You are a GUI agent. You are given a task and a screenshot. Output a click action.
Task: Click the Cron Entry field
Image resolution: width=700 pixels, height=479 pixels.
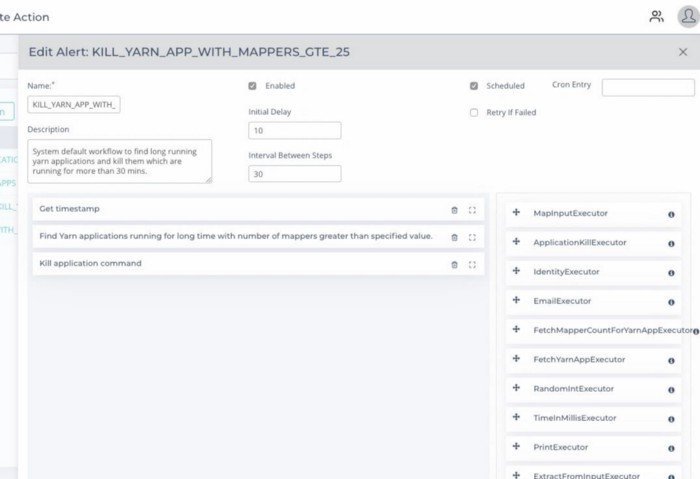pos(648,87)
